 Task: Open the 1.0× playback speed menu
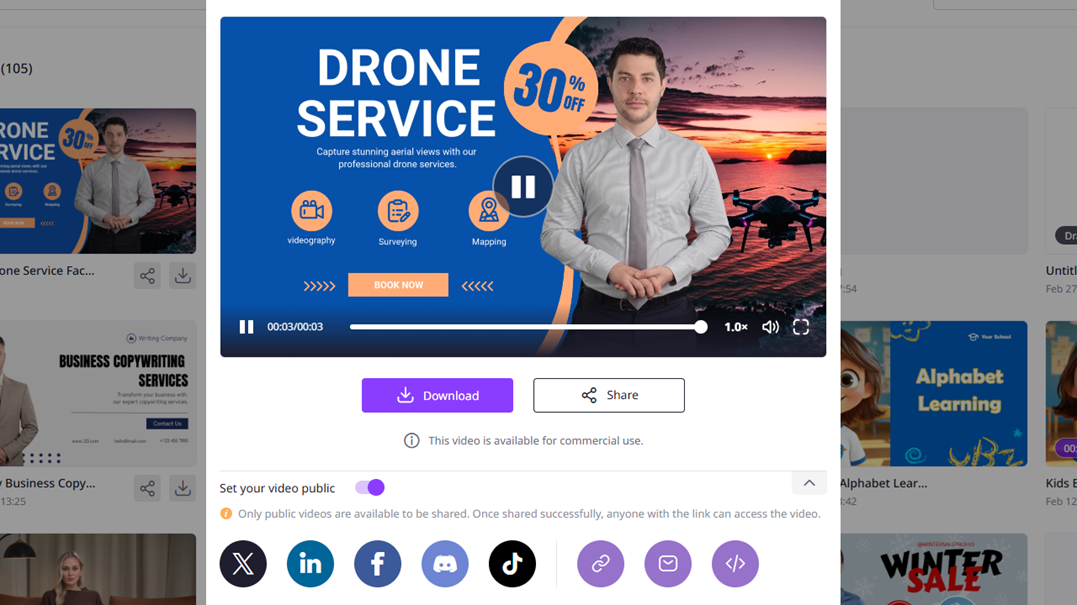tap(735, 327)
